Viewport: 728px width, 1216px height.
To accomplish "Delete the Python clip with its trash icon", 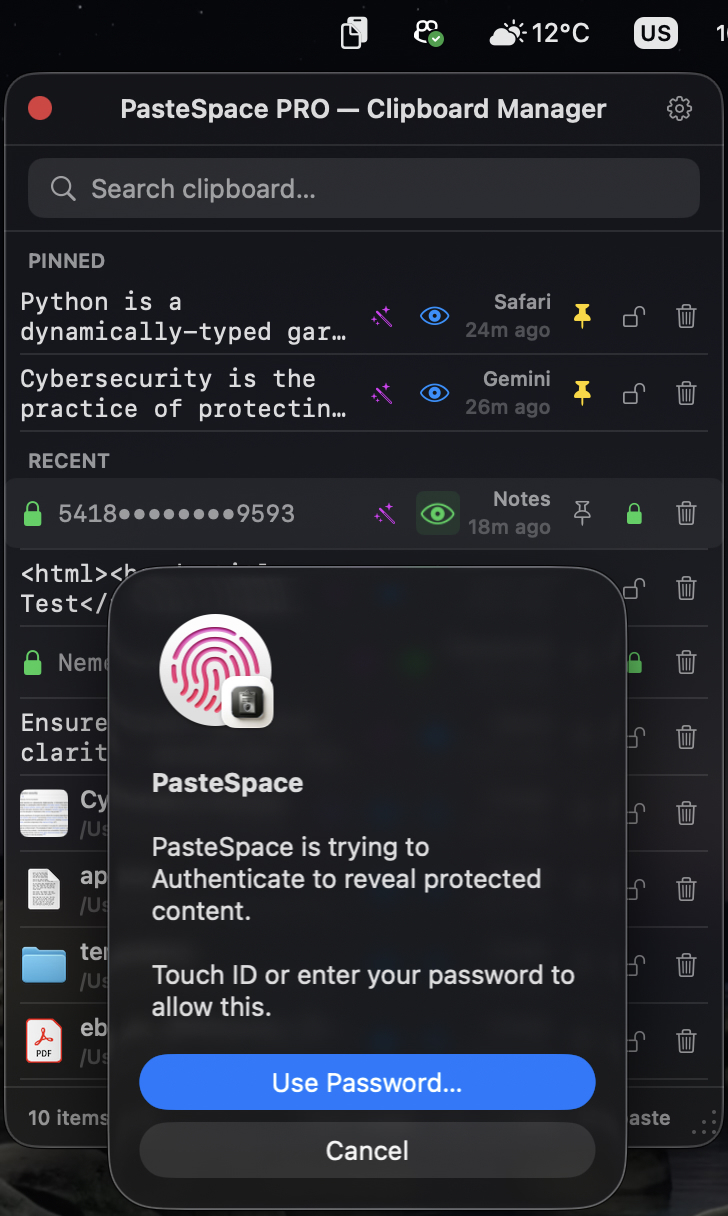I will (x=686, y=317).
